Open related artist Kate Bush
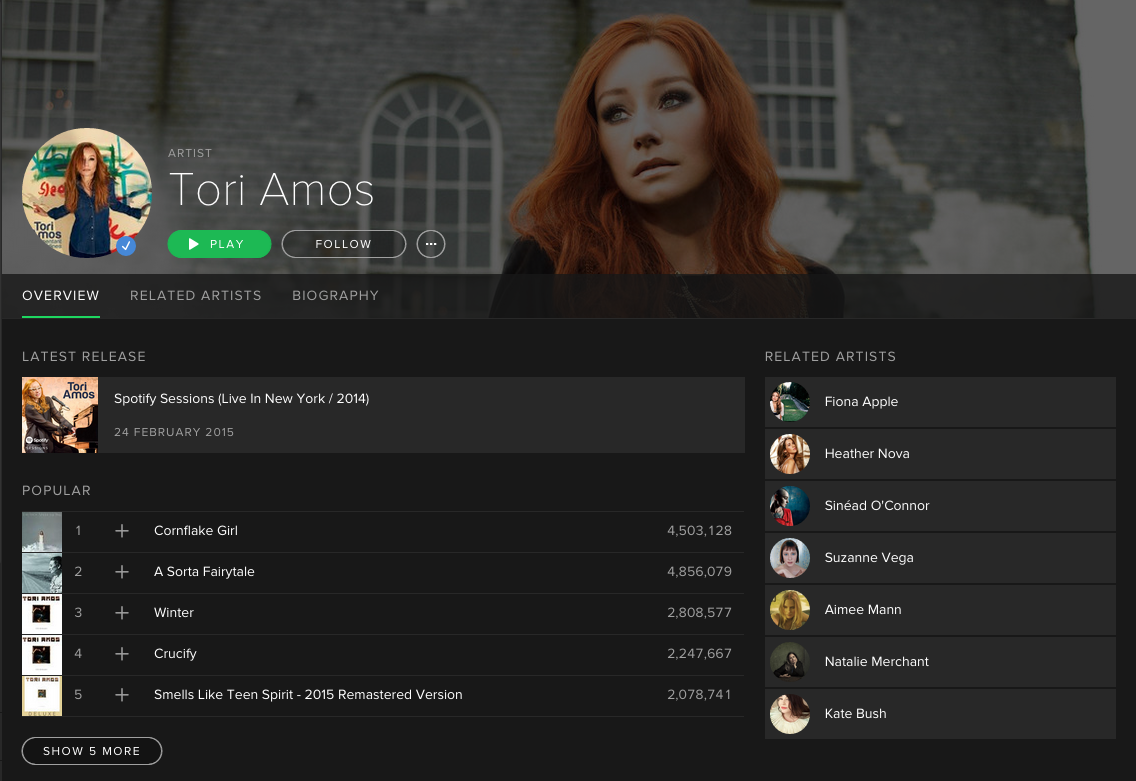The image size is (1136, 781). (x=940, y=714)
